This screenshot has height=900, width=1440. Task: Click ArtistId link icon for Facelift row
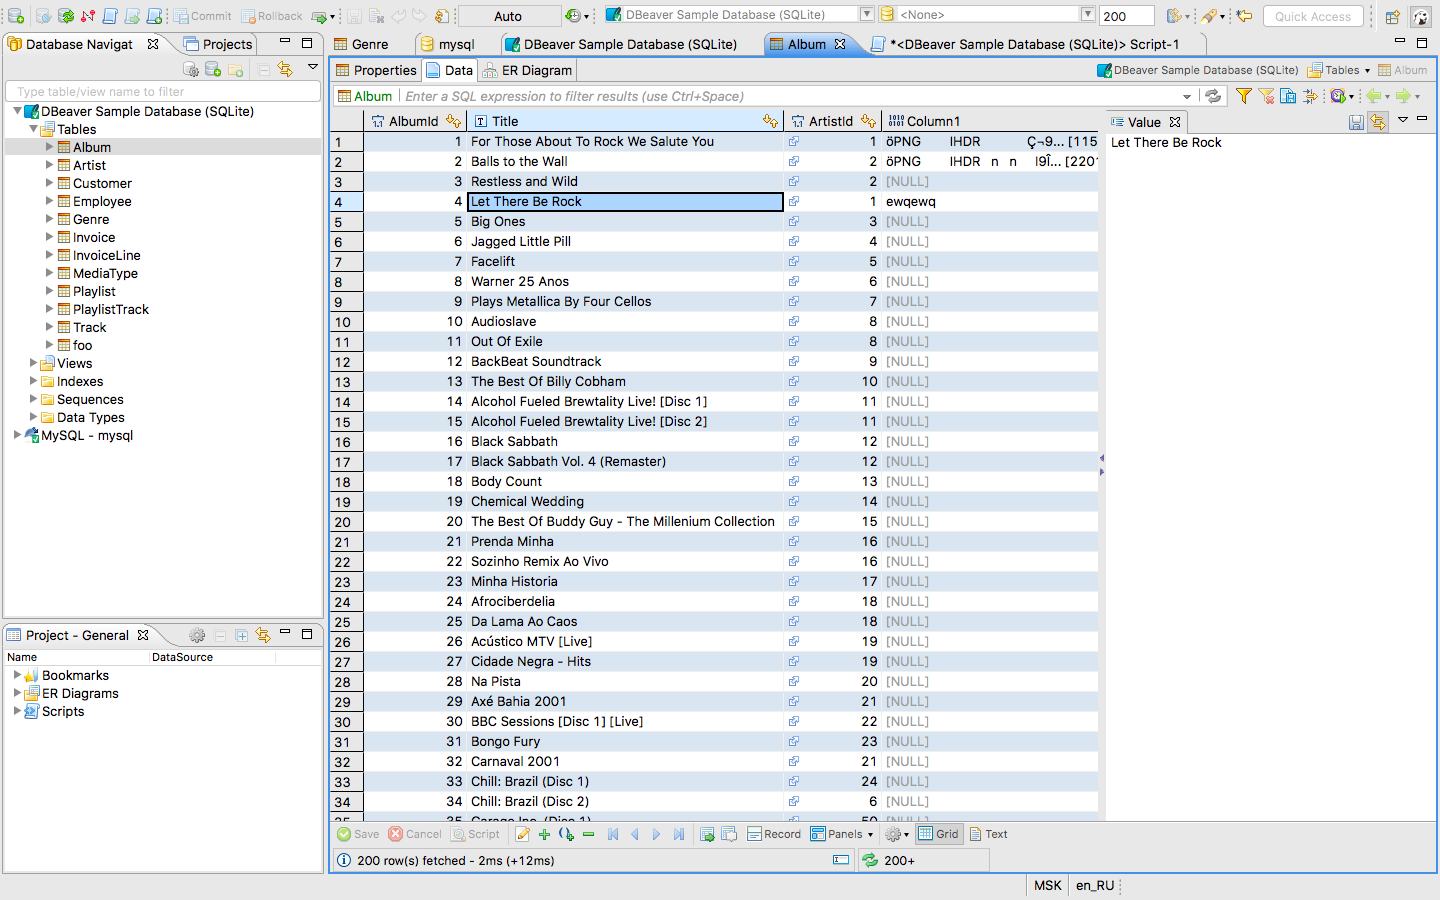click(793, 261)
